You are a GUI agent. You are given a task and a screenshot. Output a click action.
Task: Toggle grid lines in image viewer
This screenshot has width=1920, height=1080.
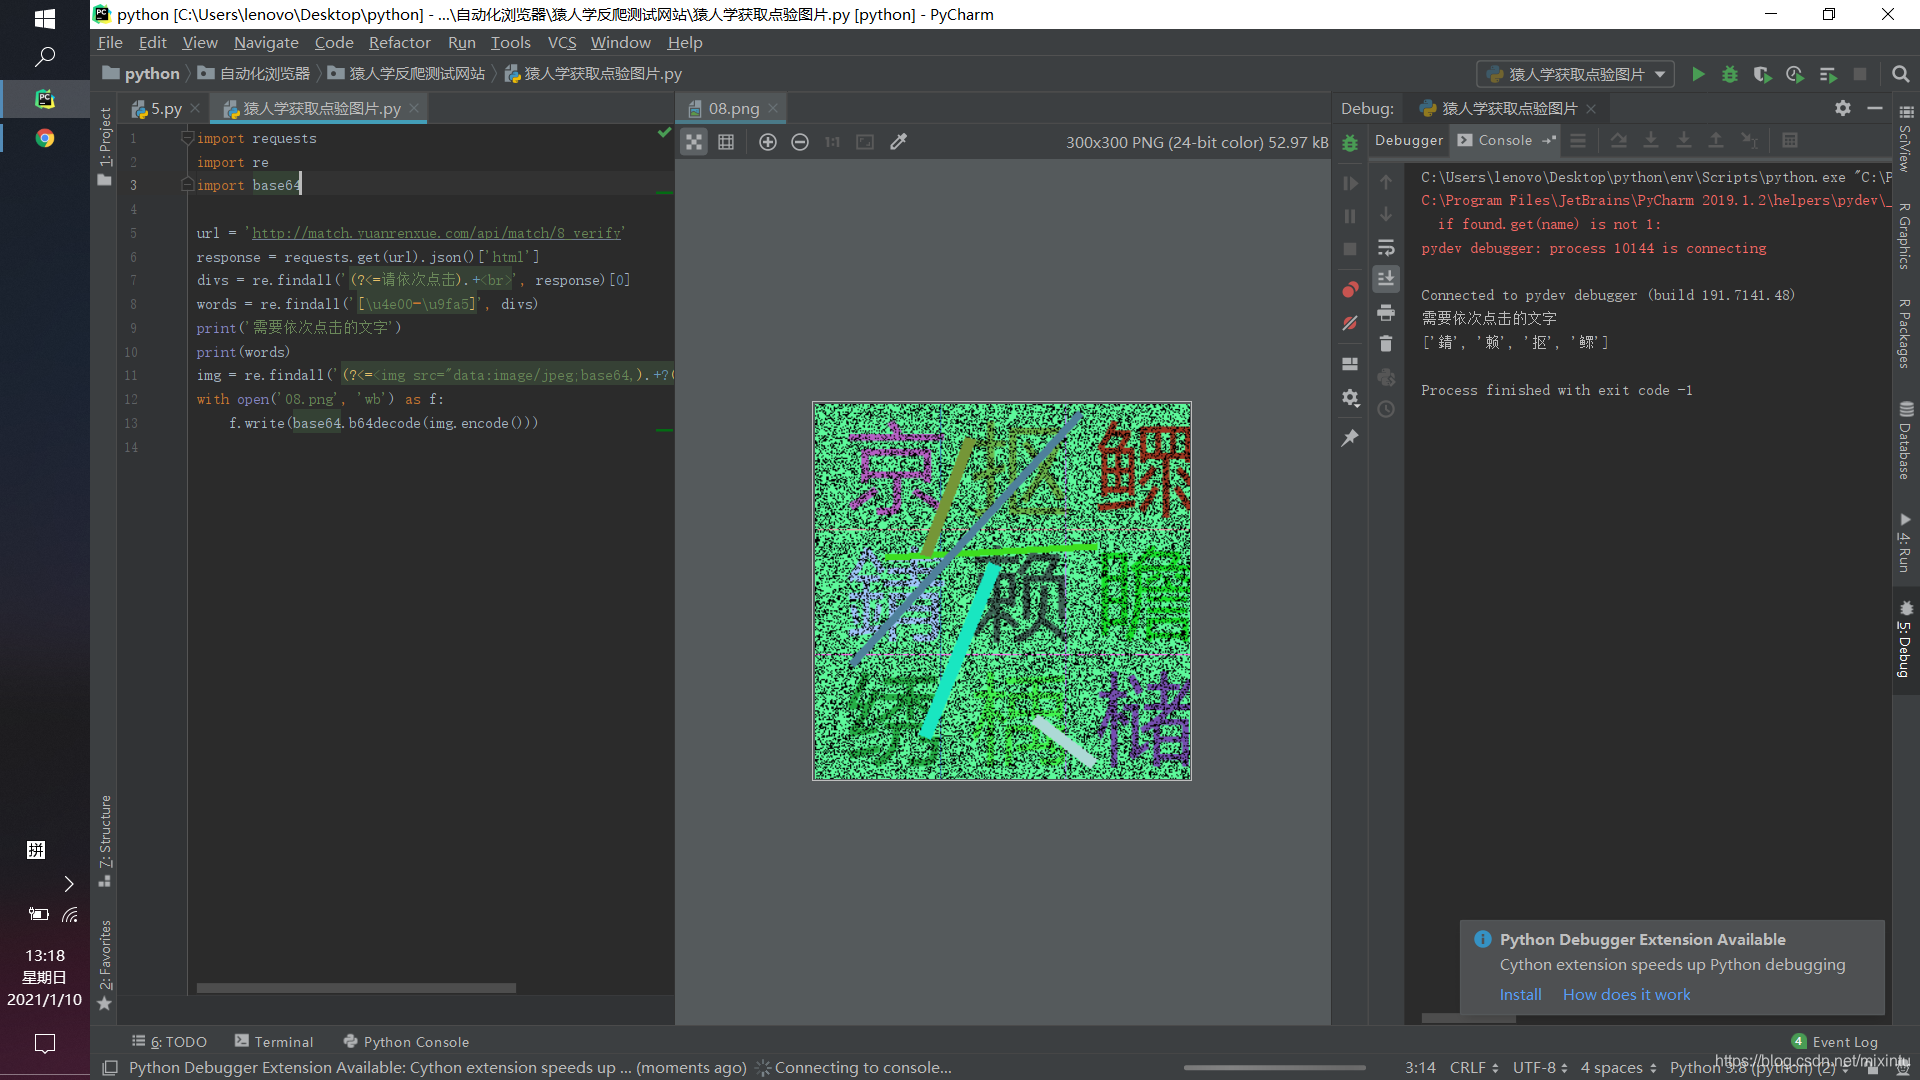[x=726, y=142]
